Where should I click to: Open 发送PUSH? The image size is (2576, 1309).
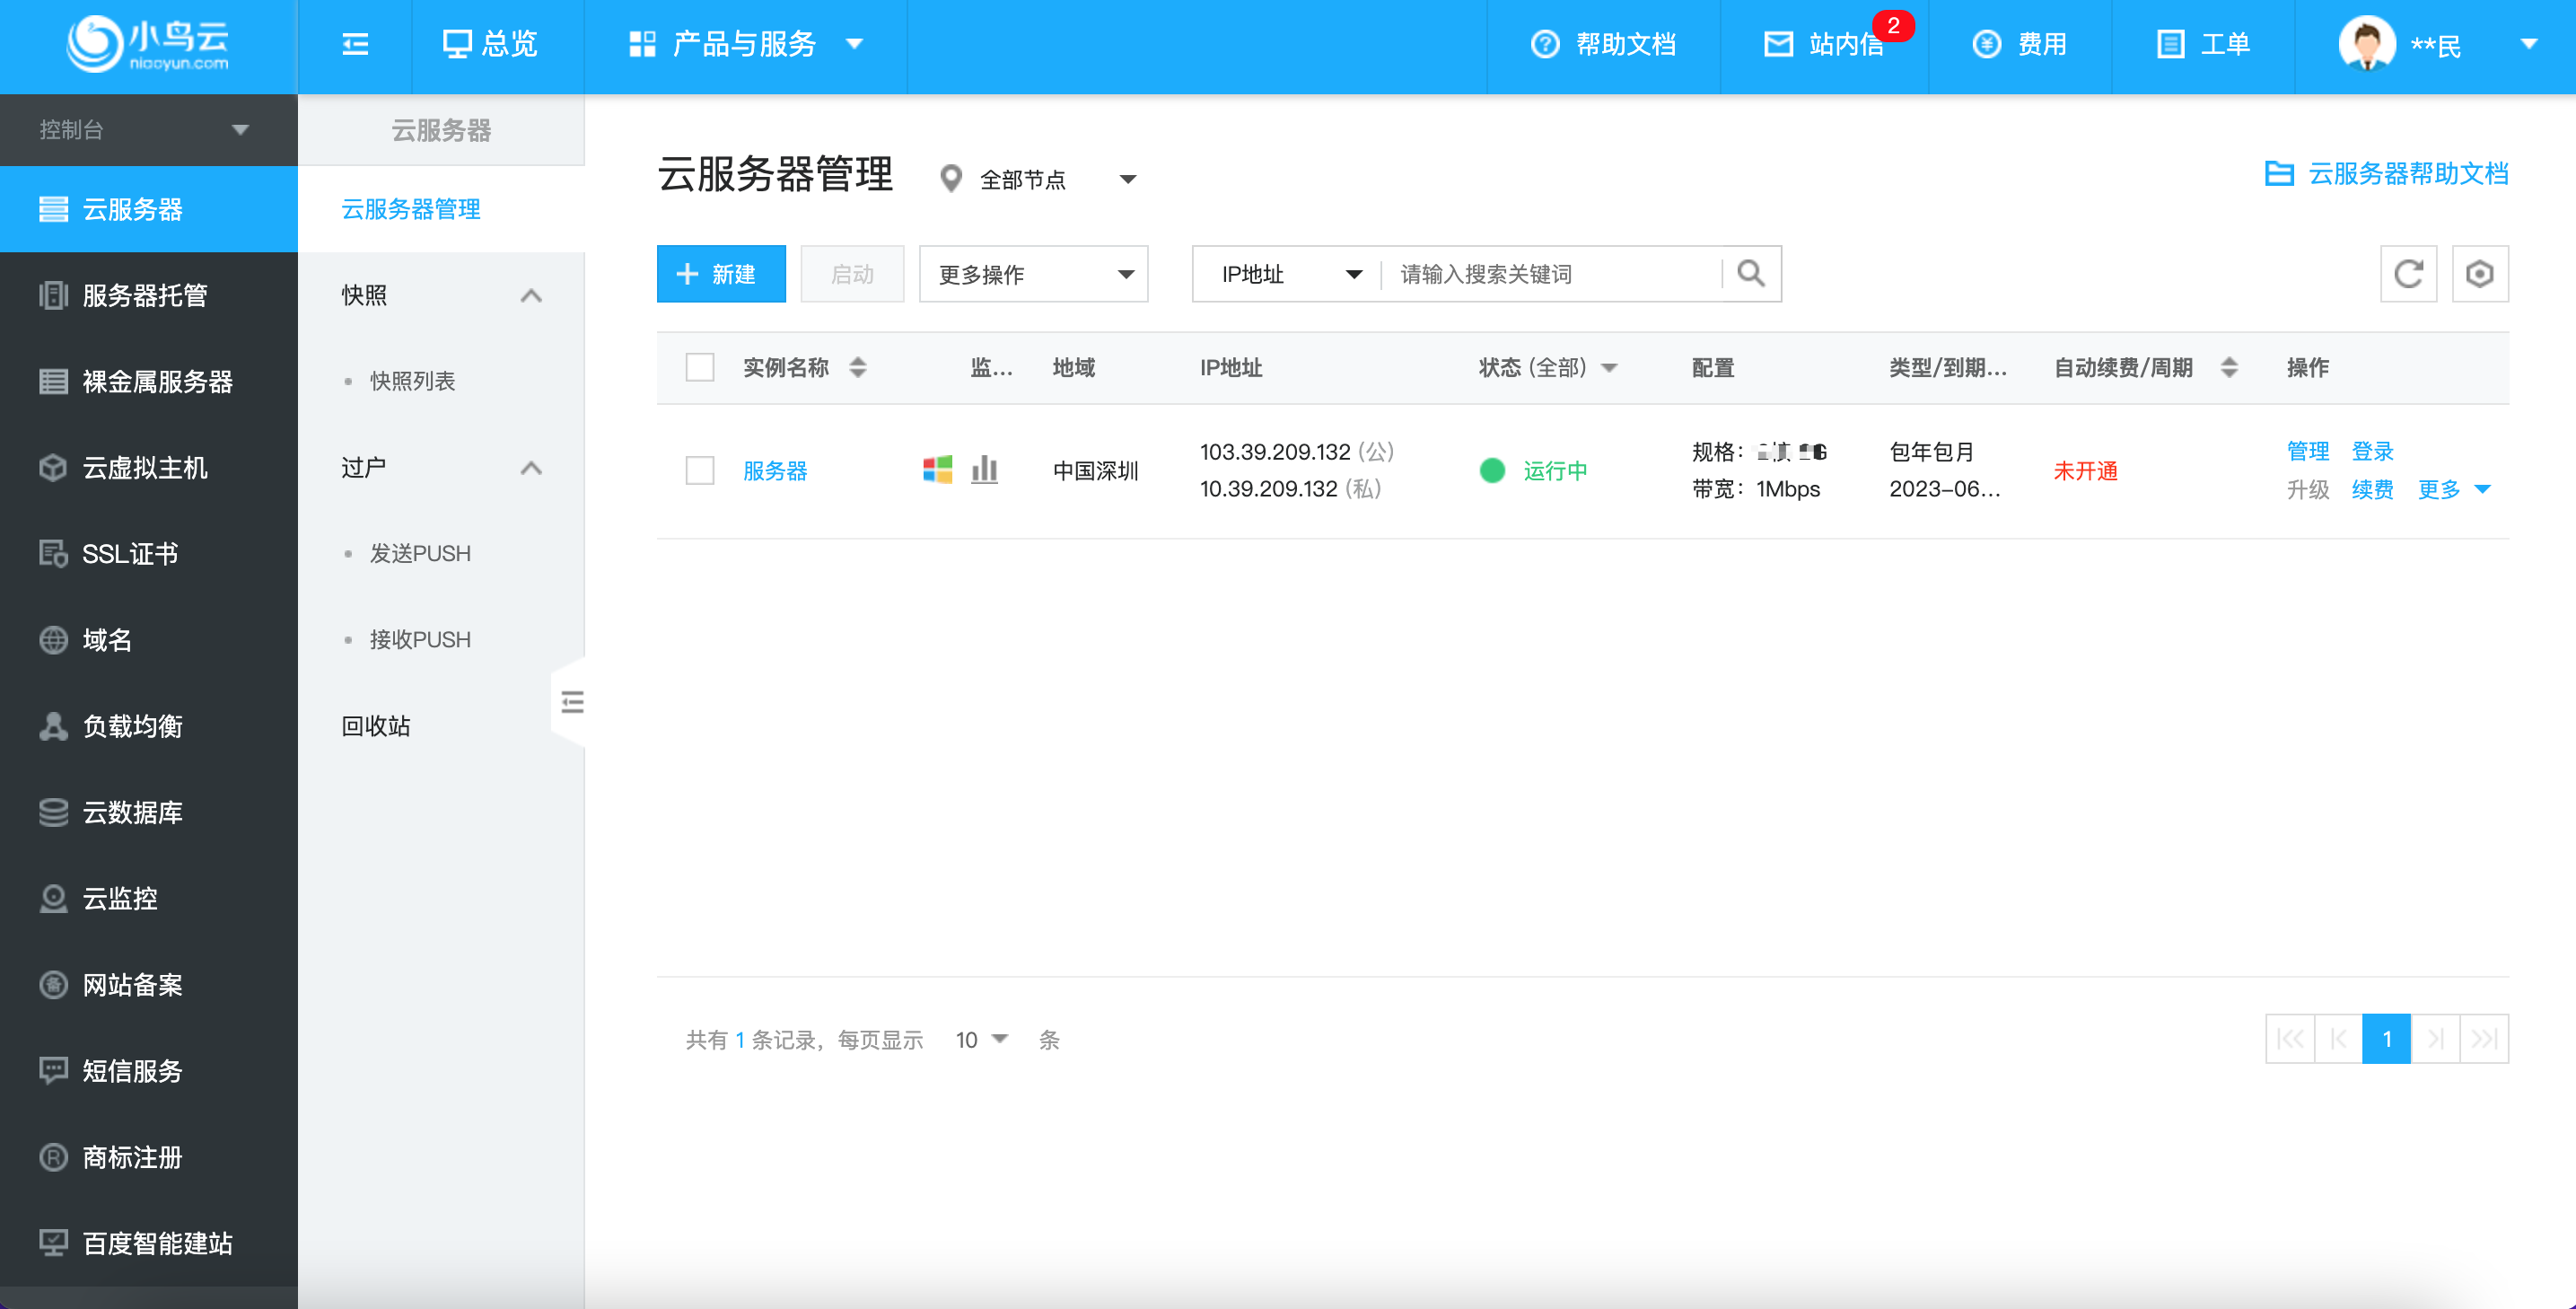[420, 553]
